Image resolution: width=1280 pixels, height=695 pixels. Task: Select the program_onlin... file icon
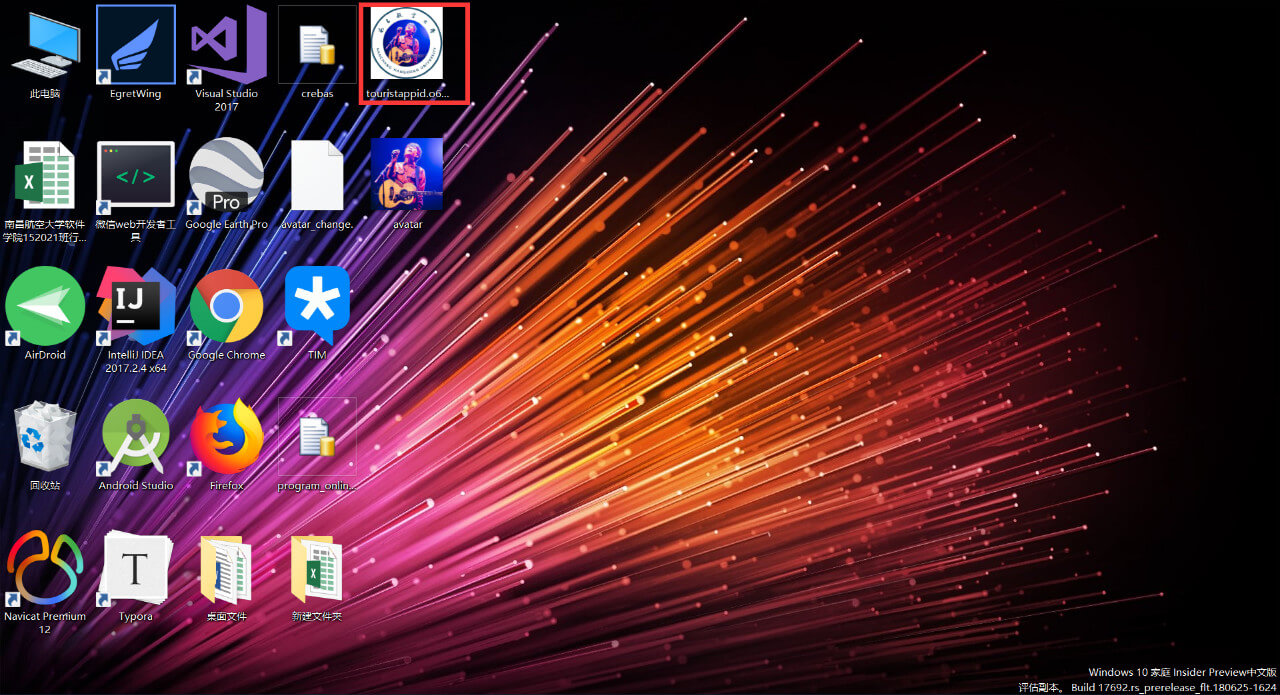[317, 437]
